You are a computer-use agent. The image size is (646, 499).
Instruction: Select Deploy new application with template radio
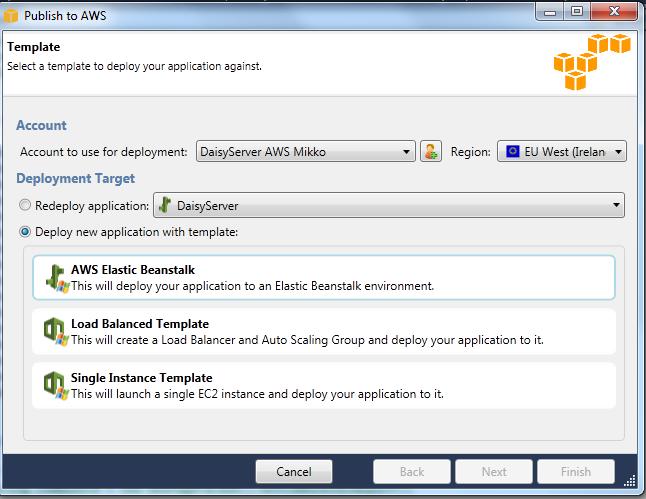pyautogui.click(x=25, y=232)
